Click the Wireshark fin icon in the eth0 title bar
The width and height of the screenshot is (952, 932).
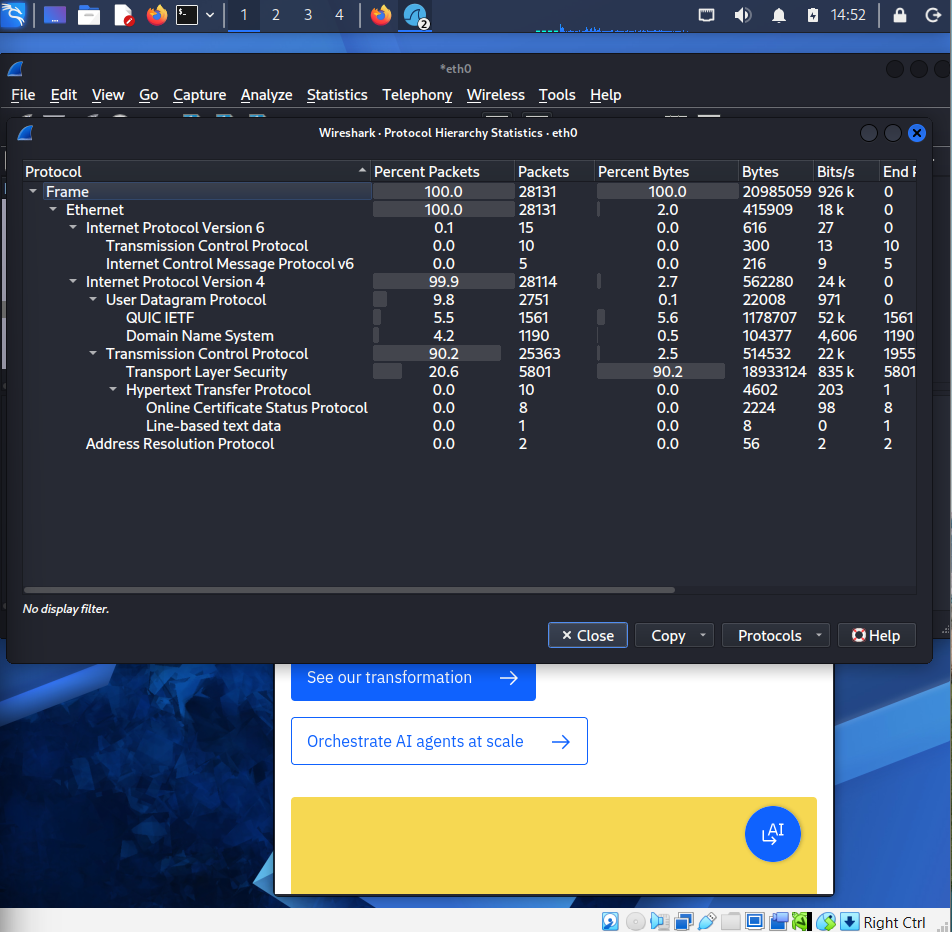15,69
